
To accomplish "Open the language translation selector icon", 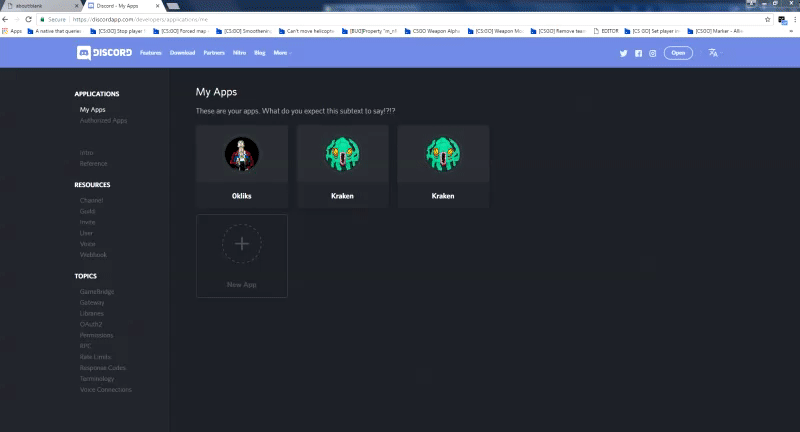I will pos(713,53).
